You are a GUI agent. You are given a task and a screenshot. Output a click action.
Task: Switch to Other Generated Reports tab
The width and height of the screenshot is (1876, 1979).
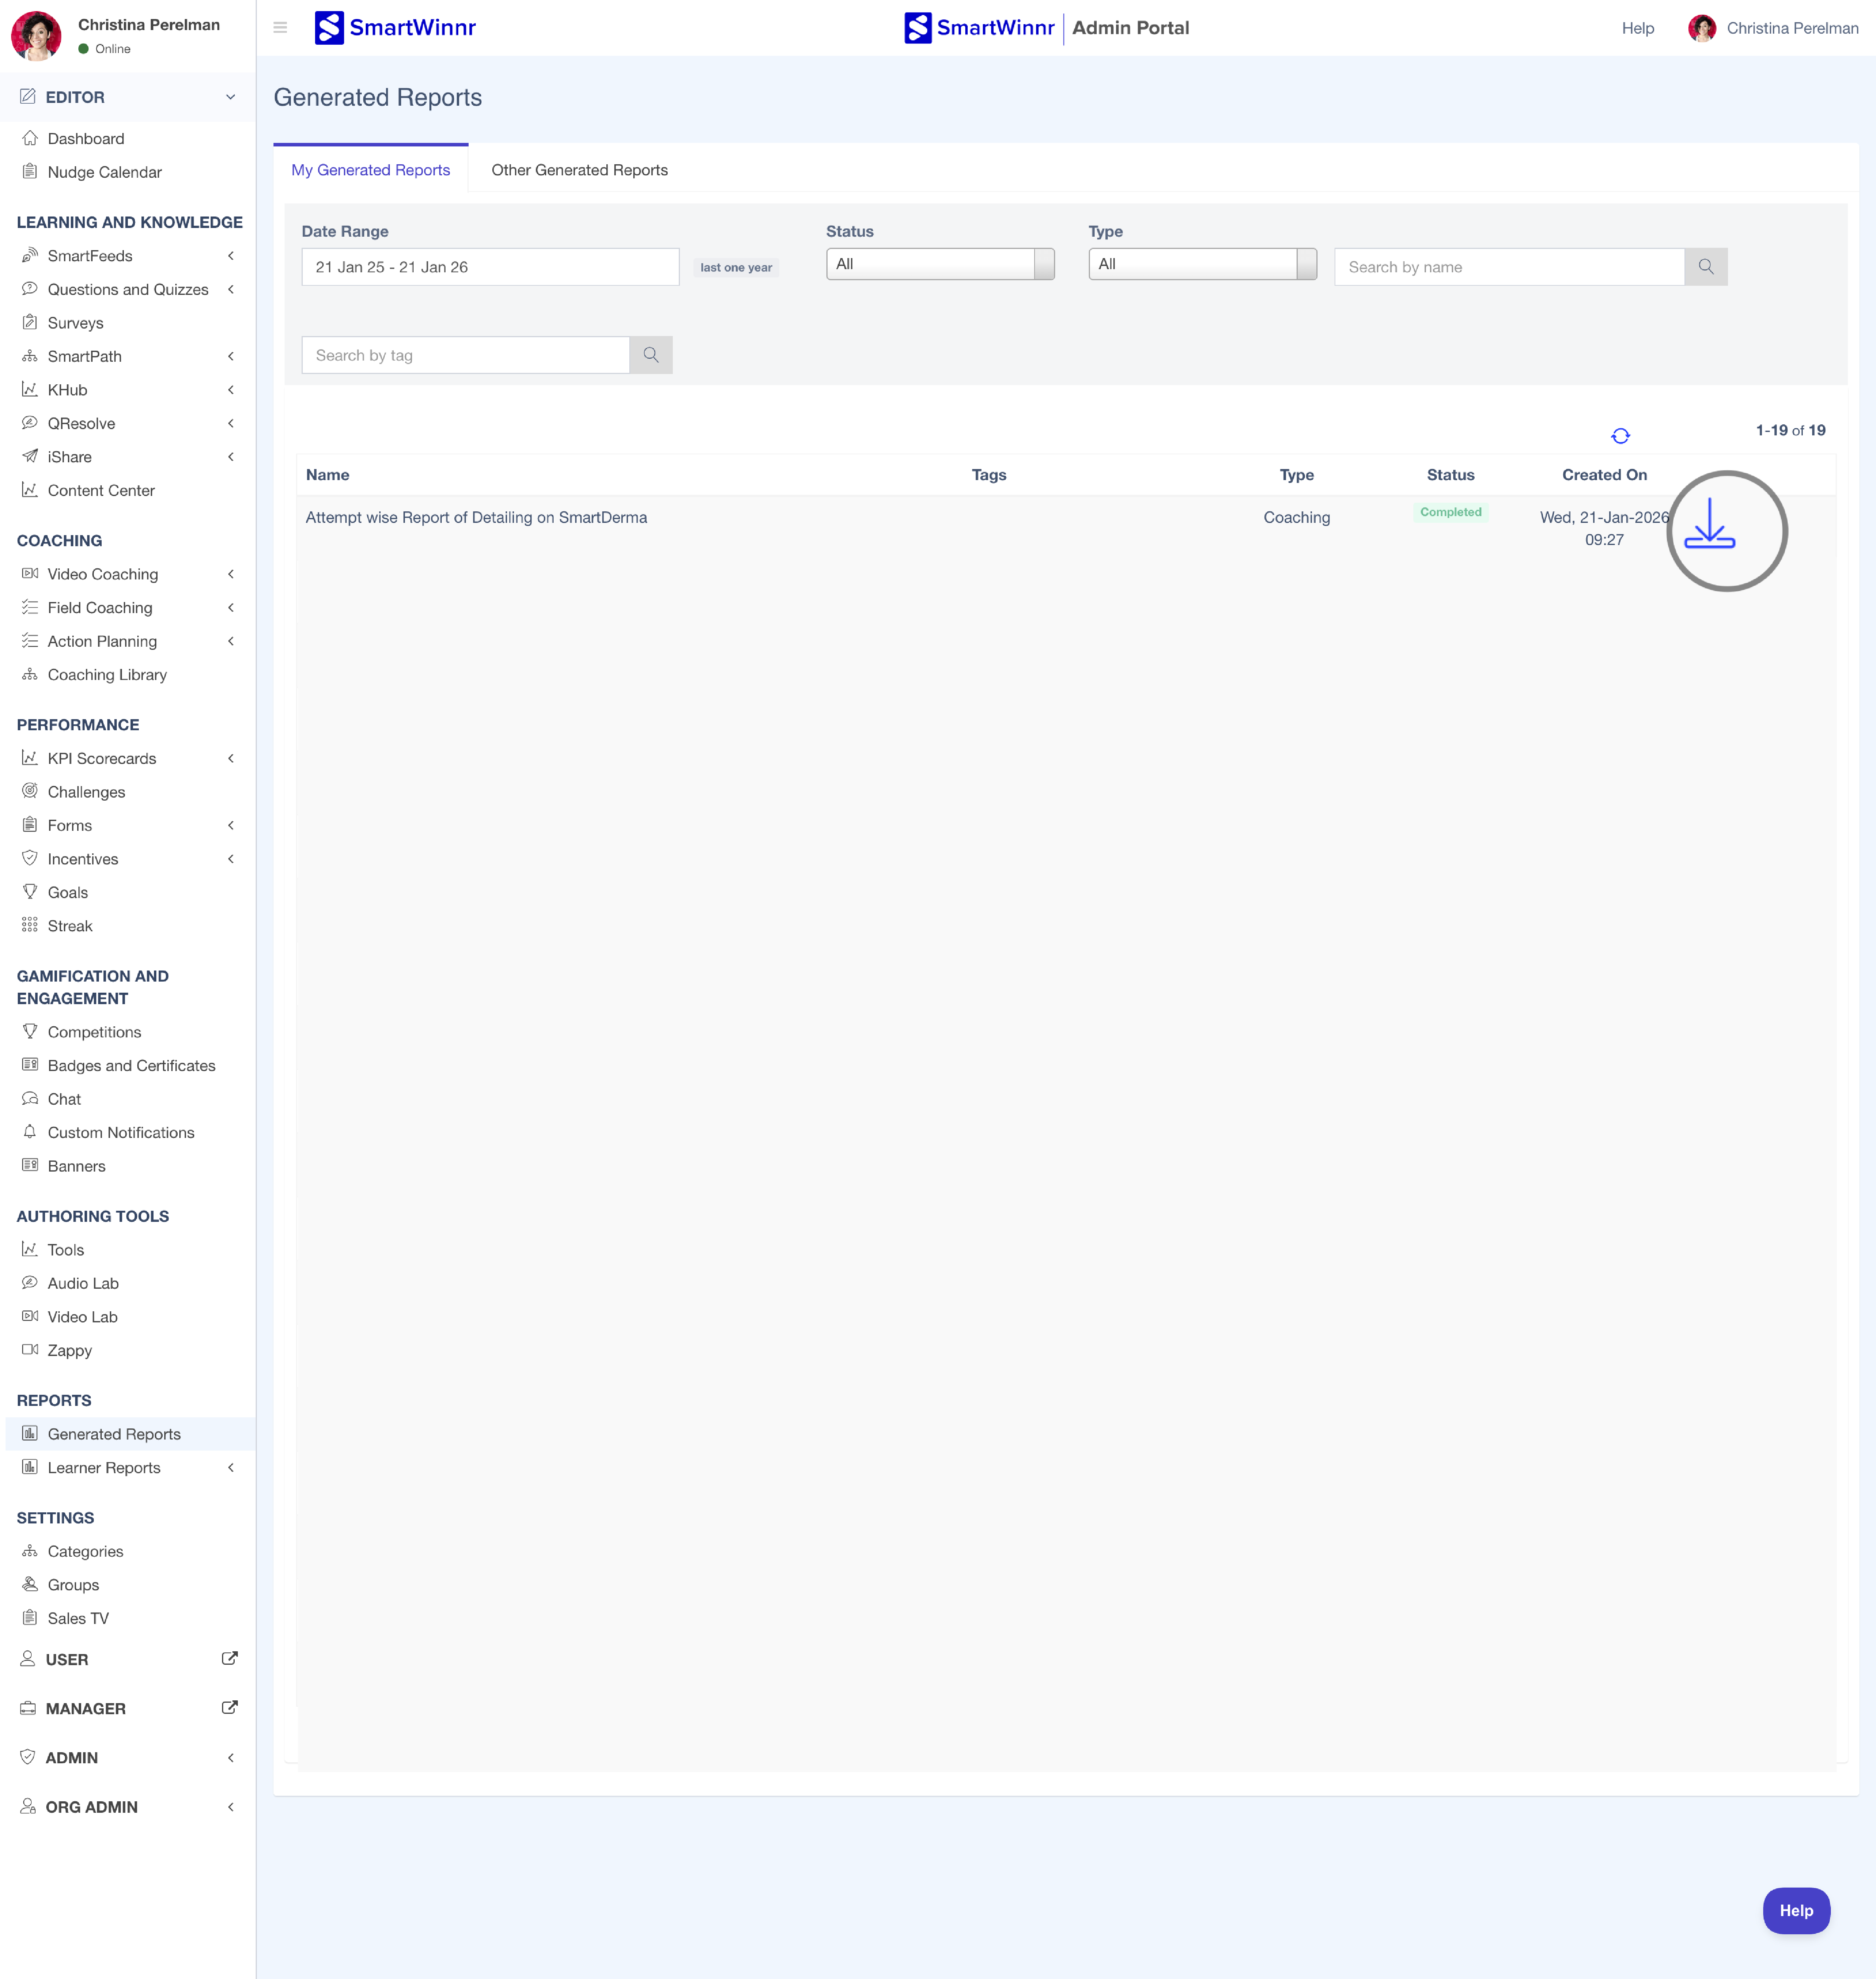[579, 170]
